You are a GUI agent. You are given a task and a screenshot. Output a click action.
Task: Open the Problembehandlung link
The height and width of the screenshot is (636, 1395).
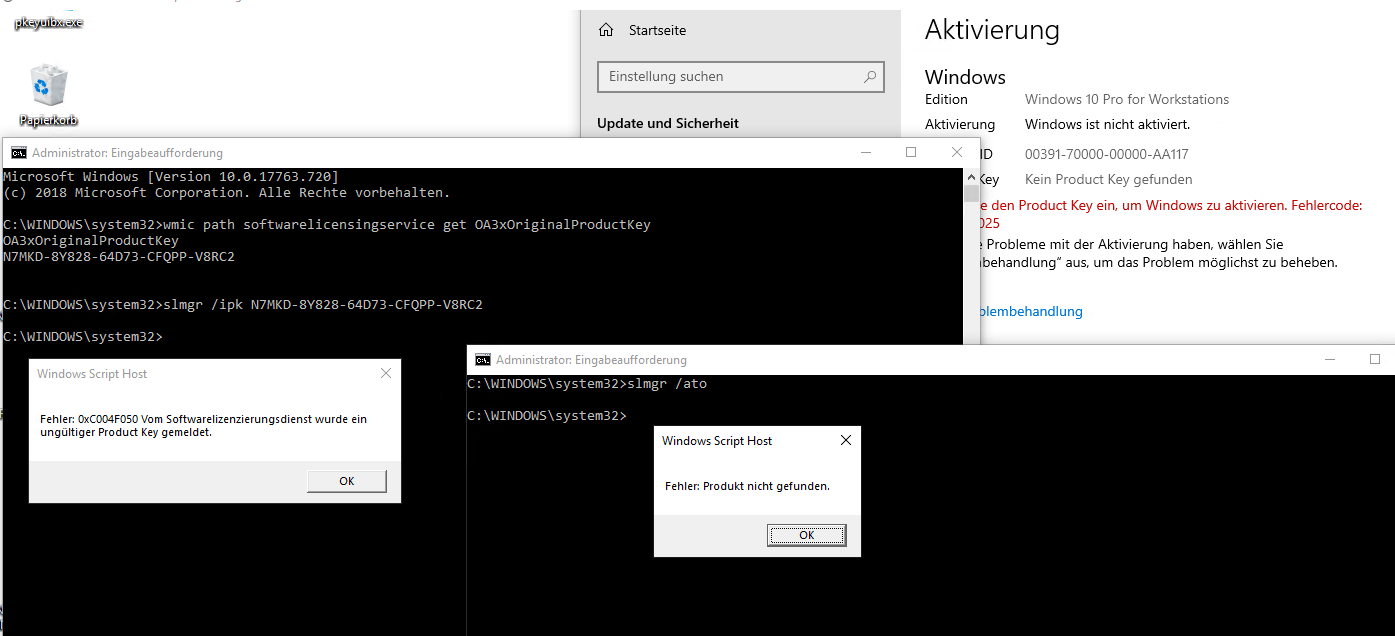tap(1032, 311)
